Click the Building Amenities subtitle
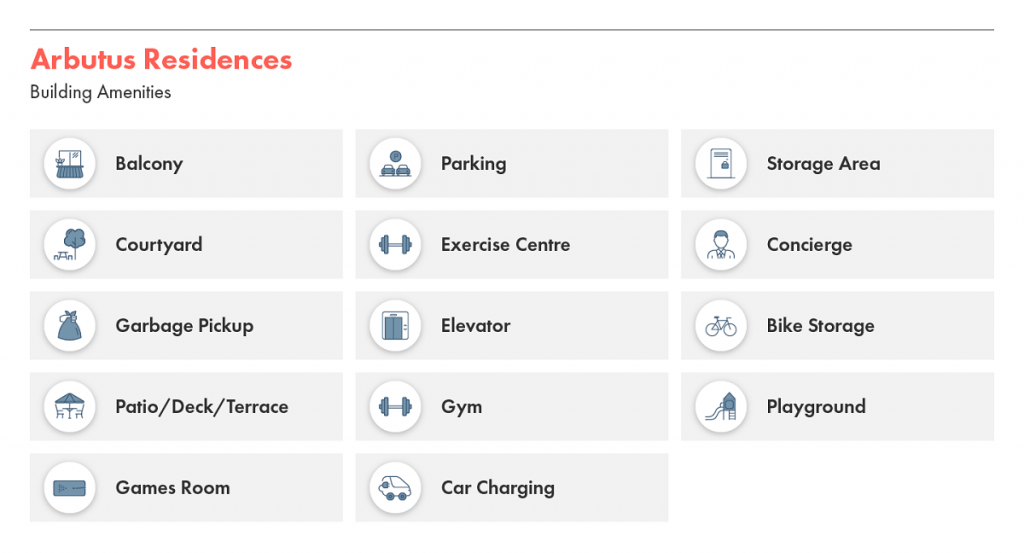This screenshot has width=1024, height=553. coord(101,92)
